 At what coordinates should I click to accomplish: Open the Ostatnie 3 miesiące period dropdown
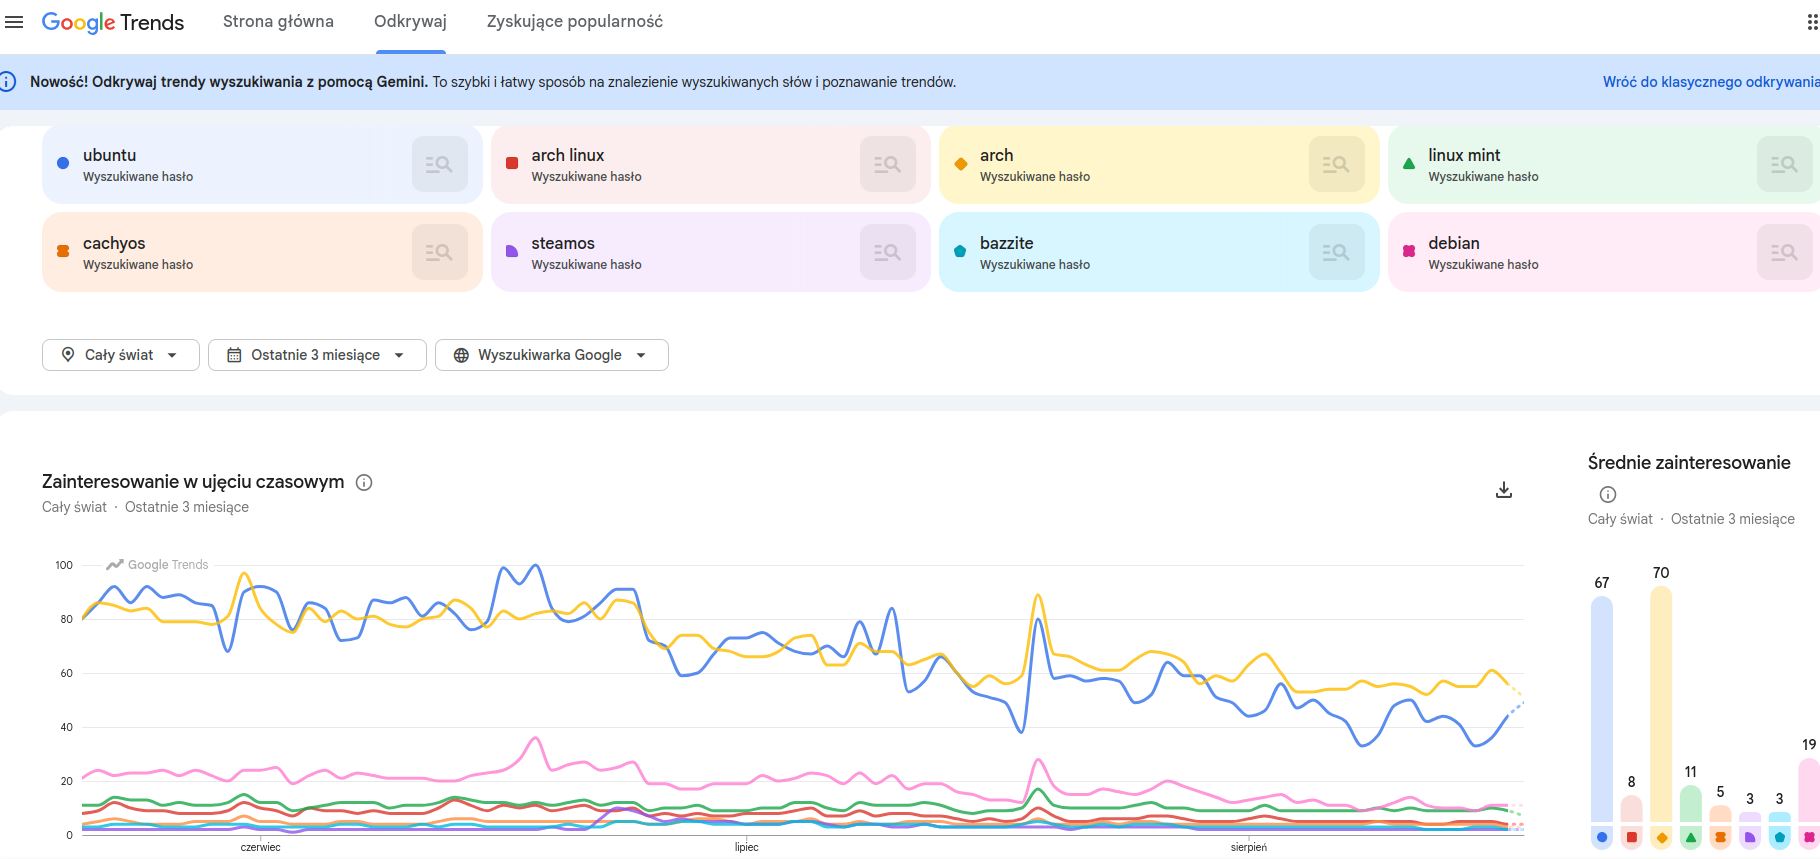tap(317, 355)
